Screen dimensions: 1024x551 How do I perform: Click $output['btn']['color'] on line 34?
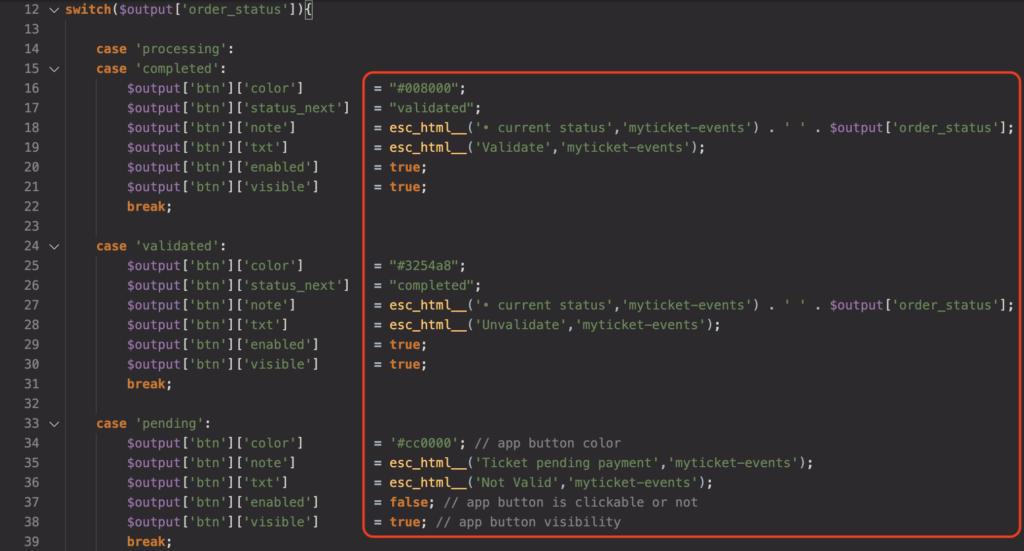tap(215, 443)
